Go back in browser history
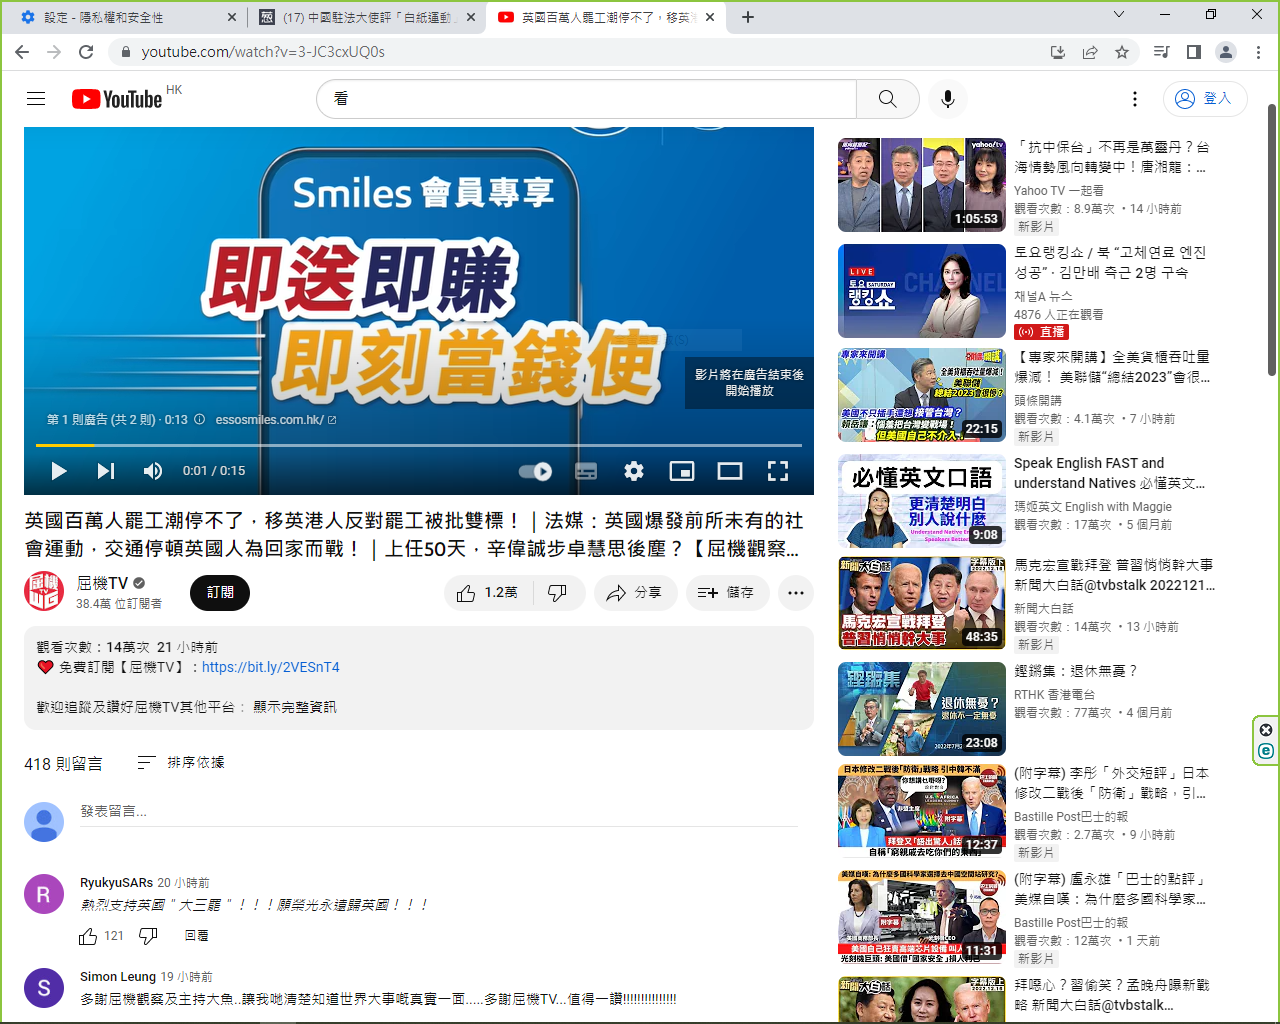The image size is (1280, 1024). click(x=22, y=52)
